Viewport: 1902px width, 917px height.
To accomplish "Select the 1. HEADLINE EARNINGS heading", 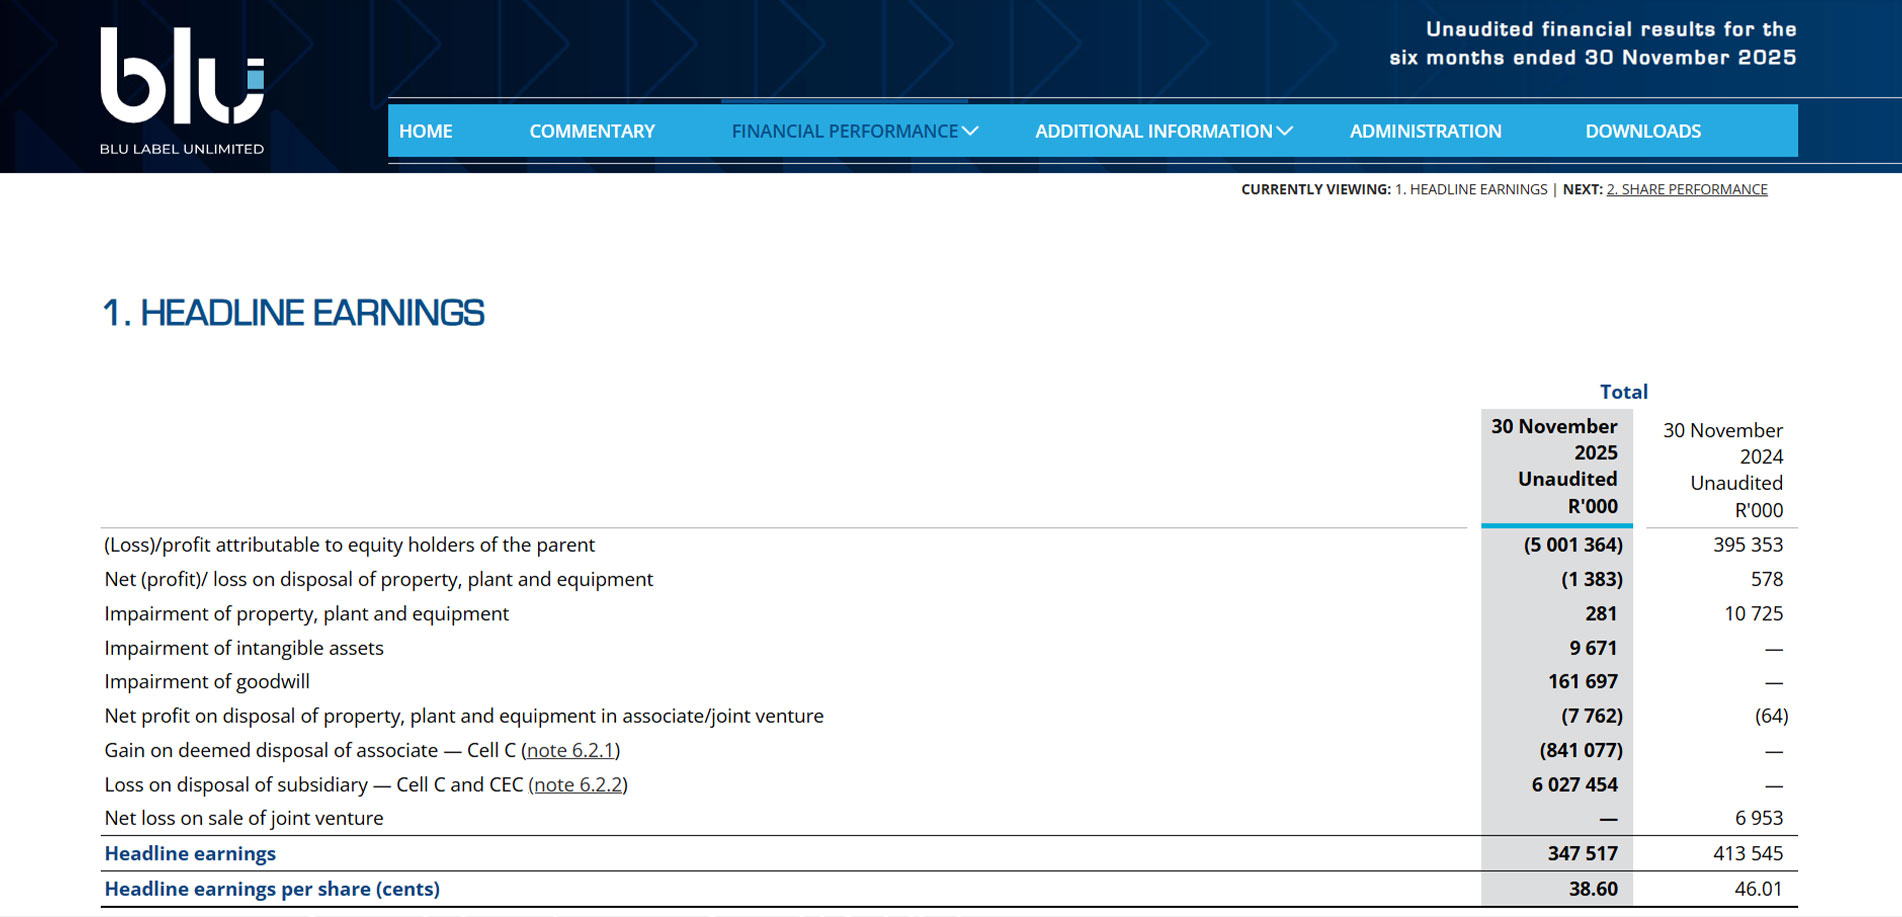I will 293,313.
